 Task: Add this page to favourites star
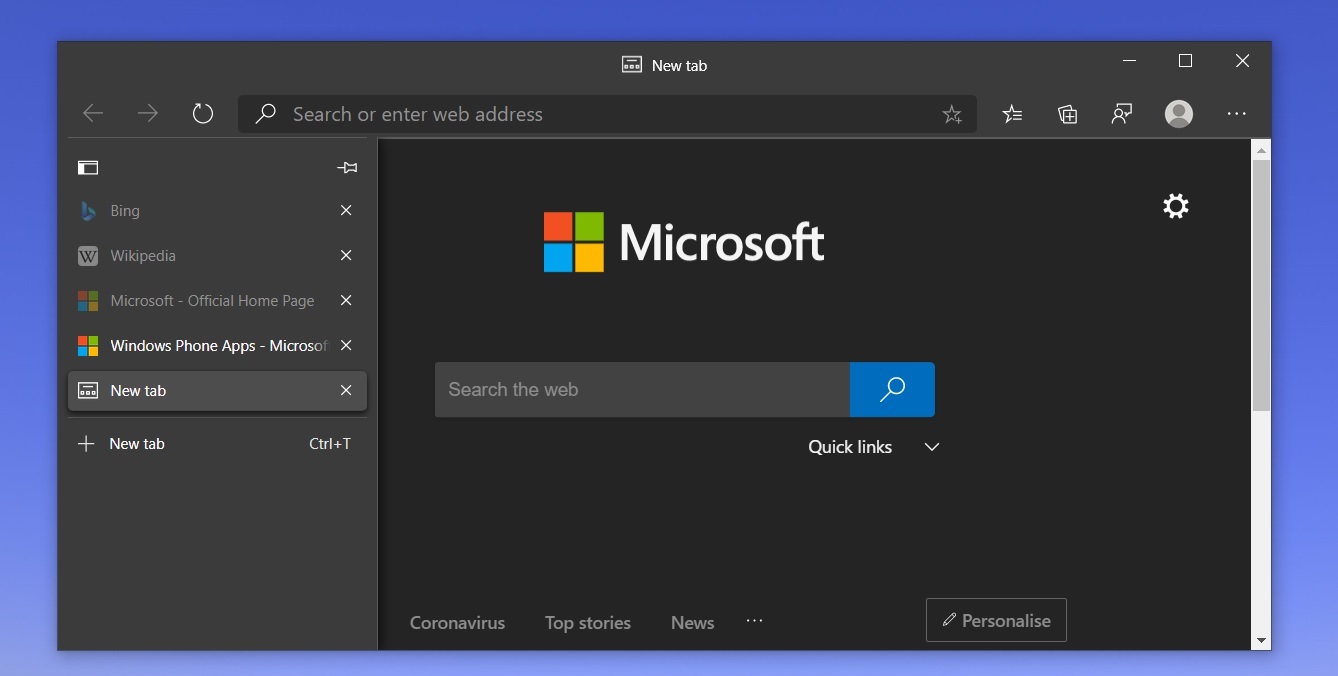click(952, 114)
